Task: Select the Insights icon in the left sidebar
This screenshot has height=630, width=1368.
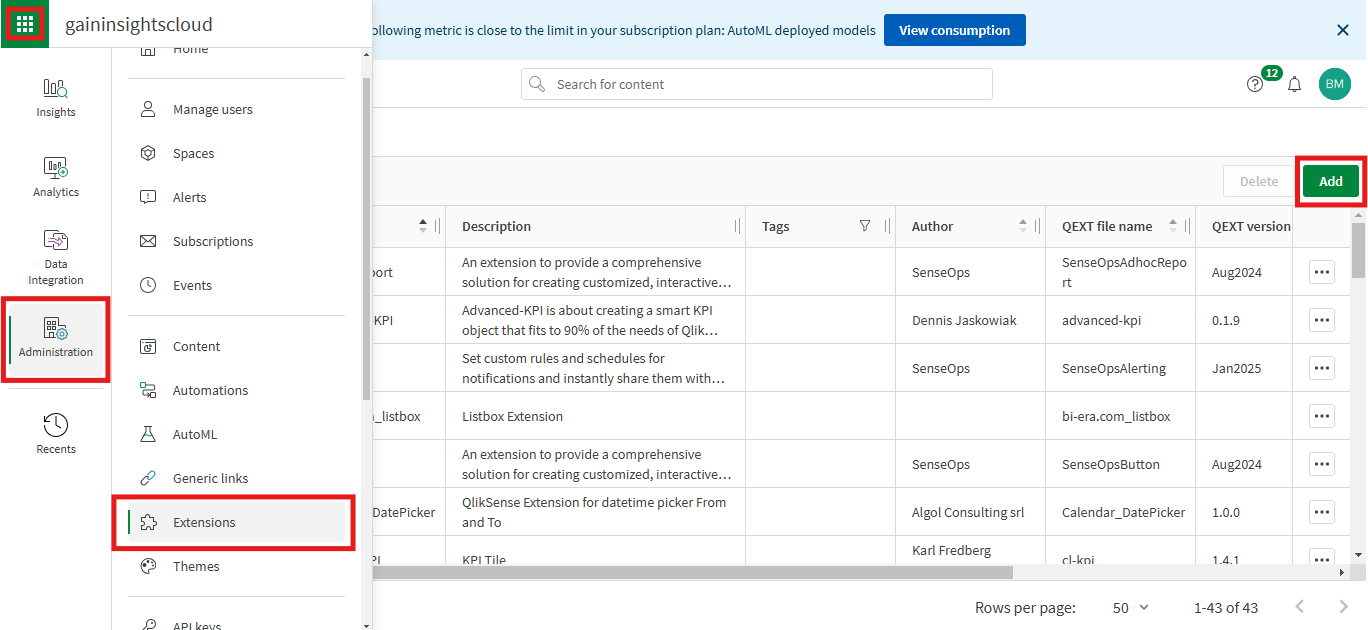Action: point(55,96)
